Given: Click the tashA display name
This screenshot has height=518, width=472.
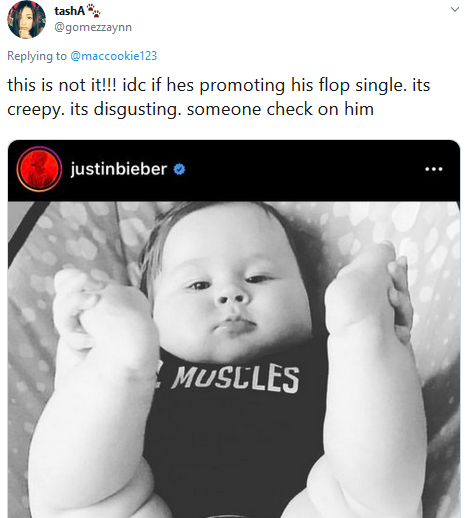Looking at the screenshot, I should tap(69, 11).
